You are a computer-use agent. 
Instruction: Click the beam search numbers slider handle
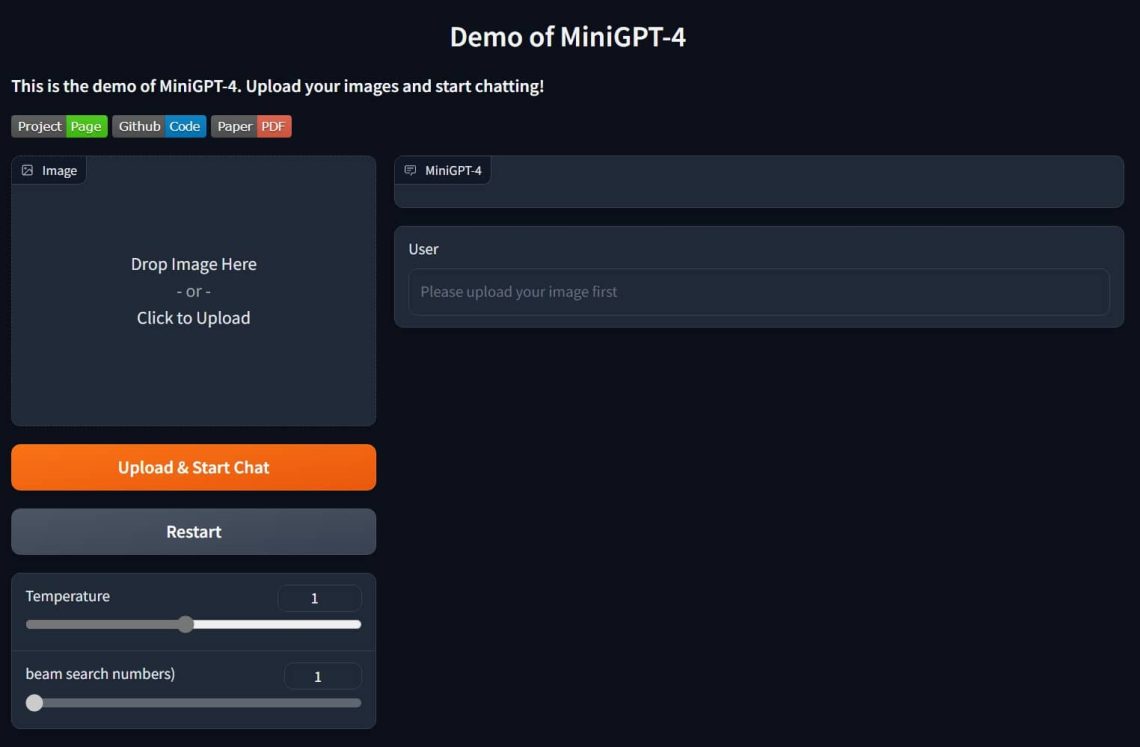34,703
